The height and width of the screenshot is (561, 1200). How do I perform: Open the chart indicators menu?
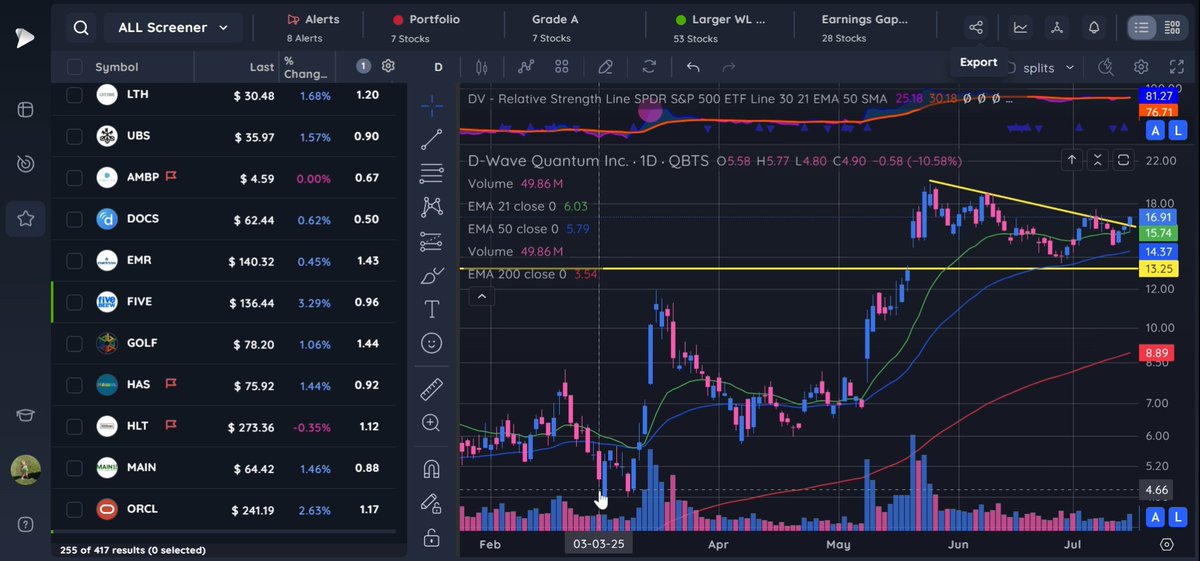526,67
